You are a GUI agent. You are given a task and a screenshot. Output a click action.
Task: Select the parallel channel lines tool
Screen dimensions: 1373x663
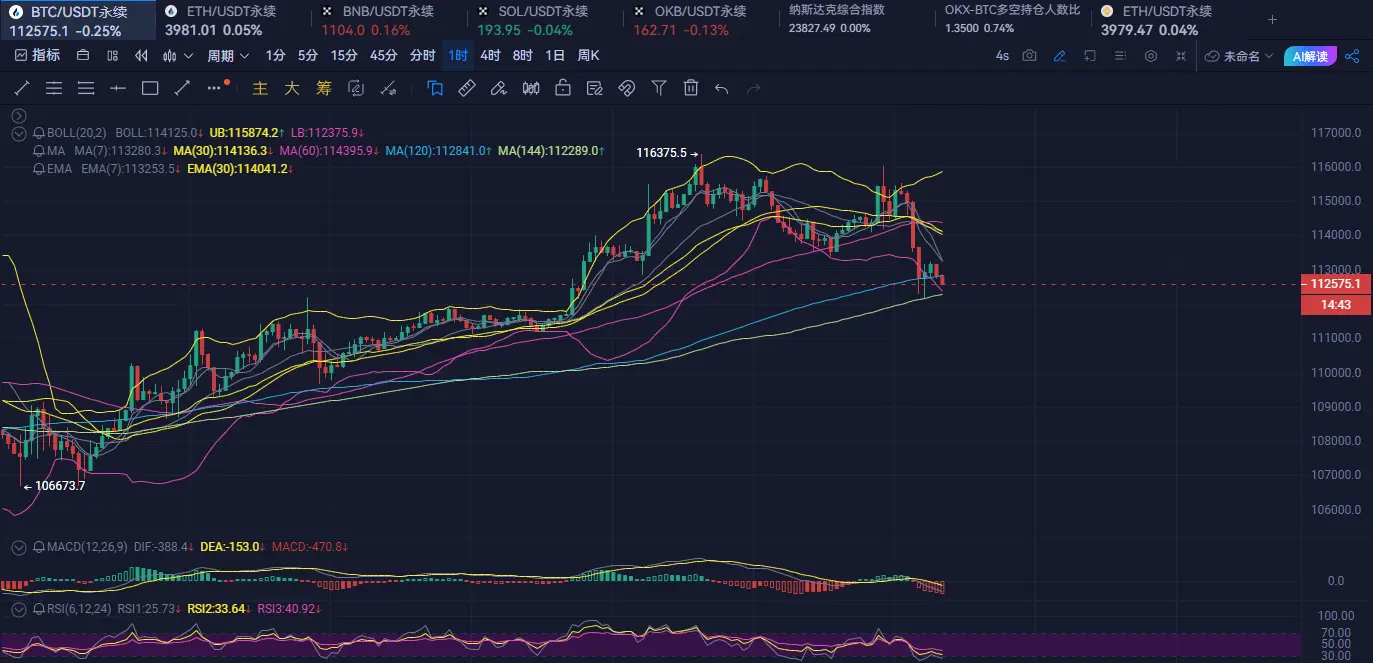(54, 88)
